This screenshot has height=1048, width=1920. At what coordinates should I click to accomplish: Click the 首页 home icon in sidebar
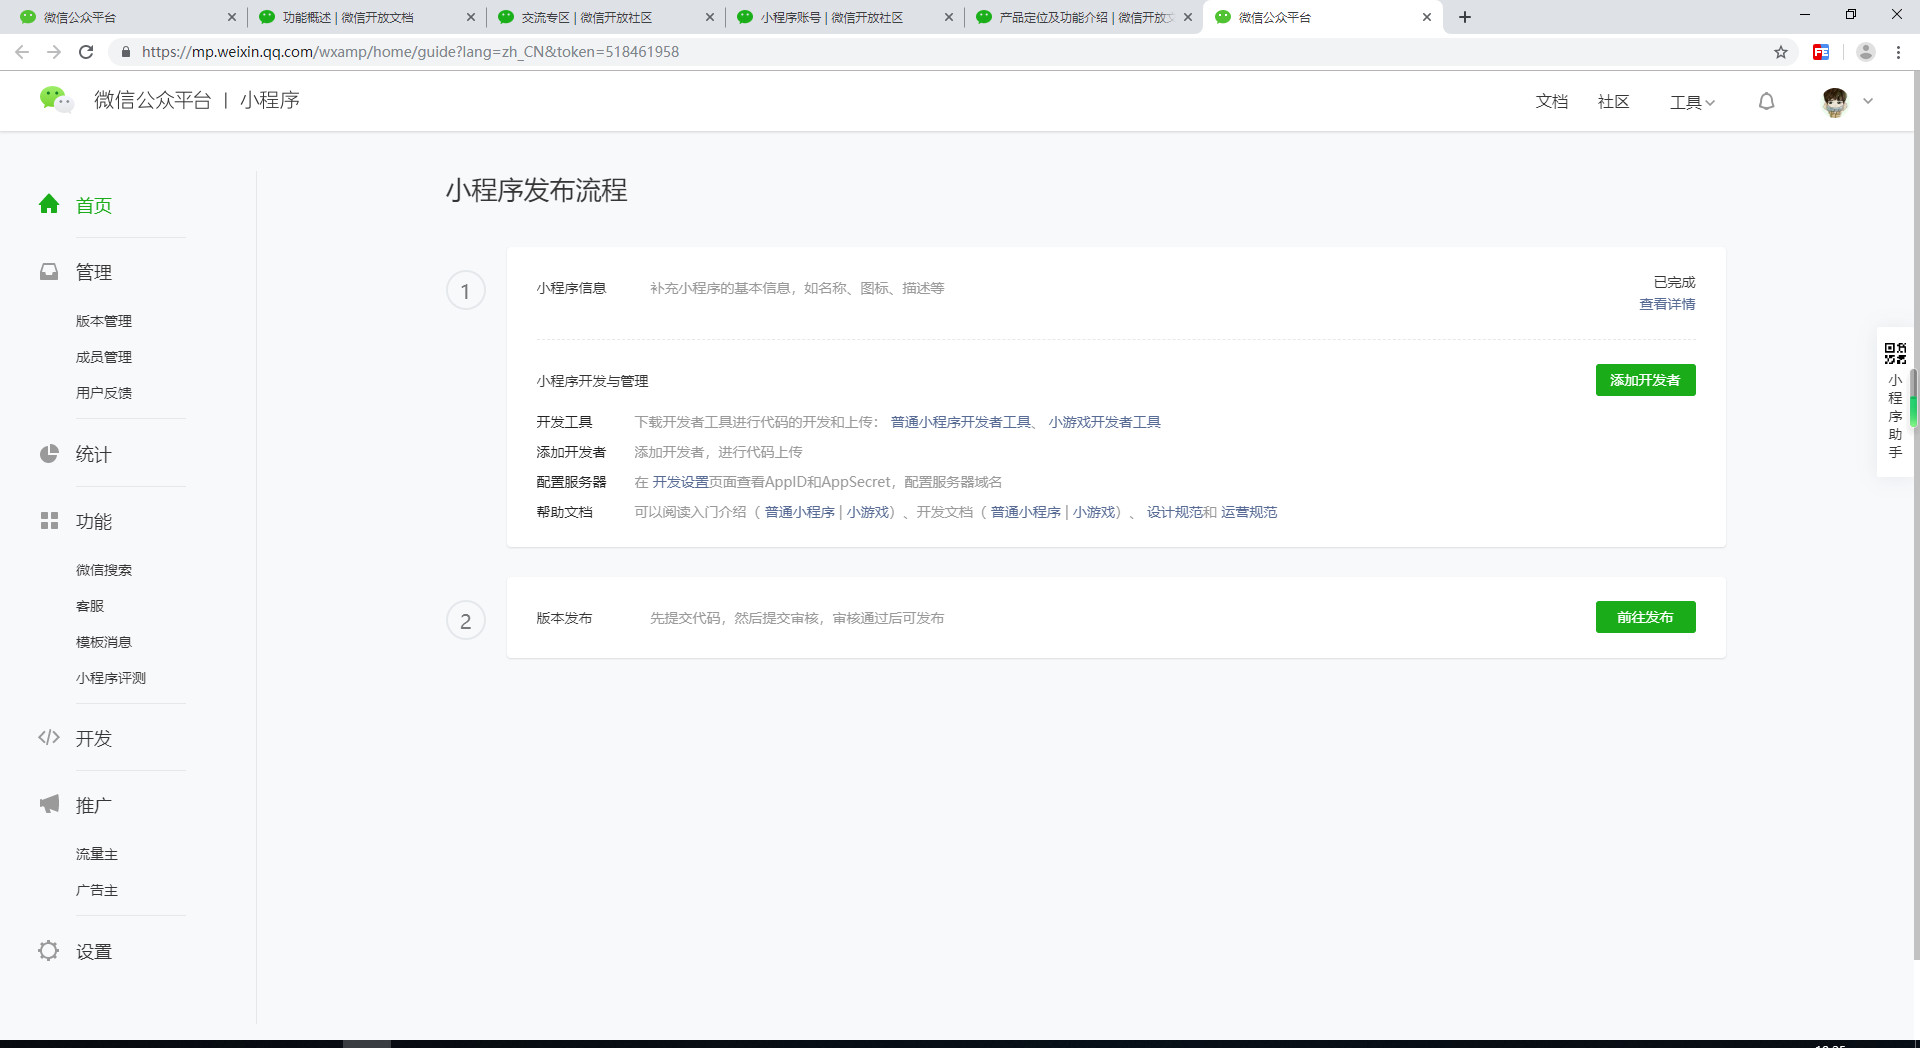click(49, 204)
